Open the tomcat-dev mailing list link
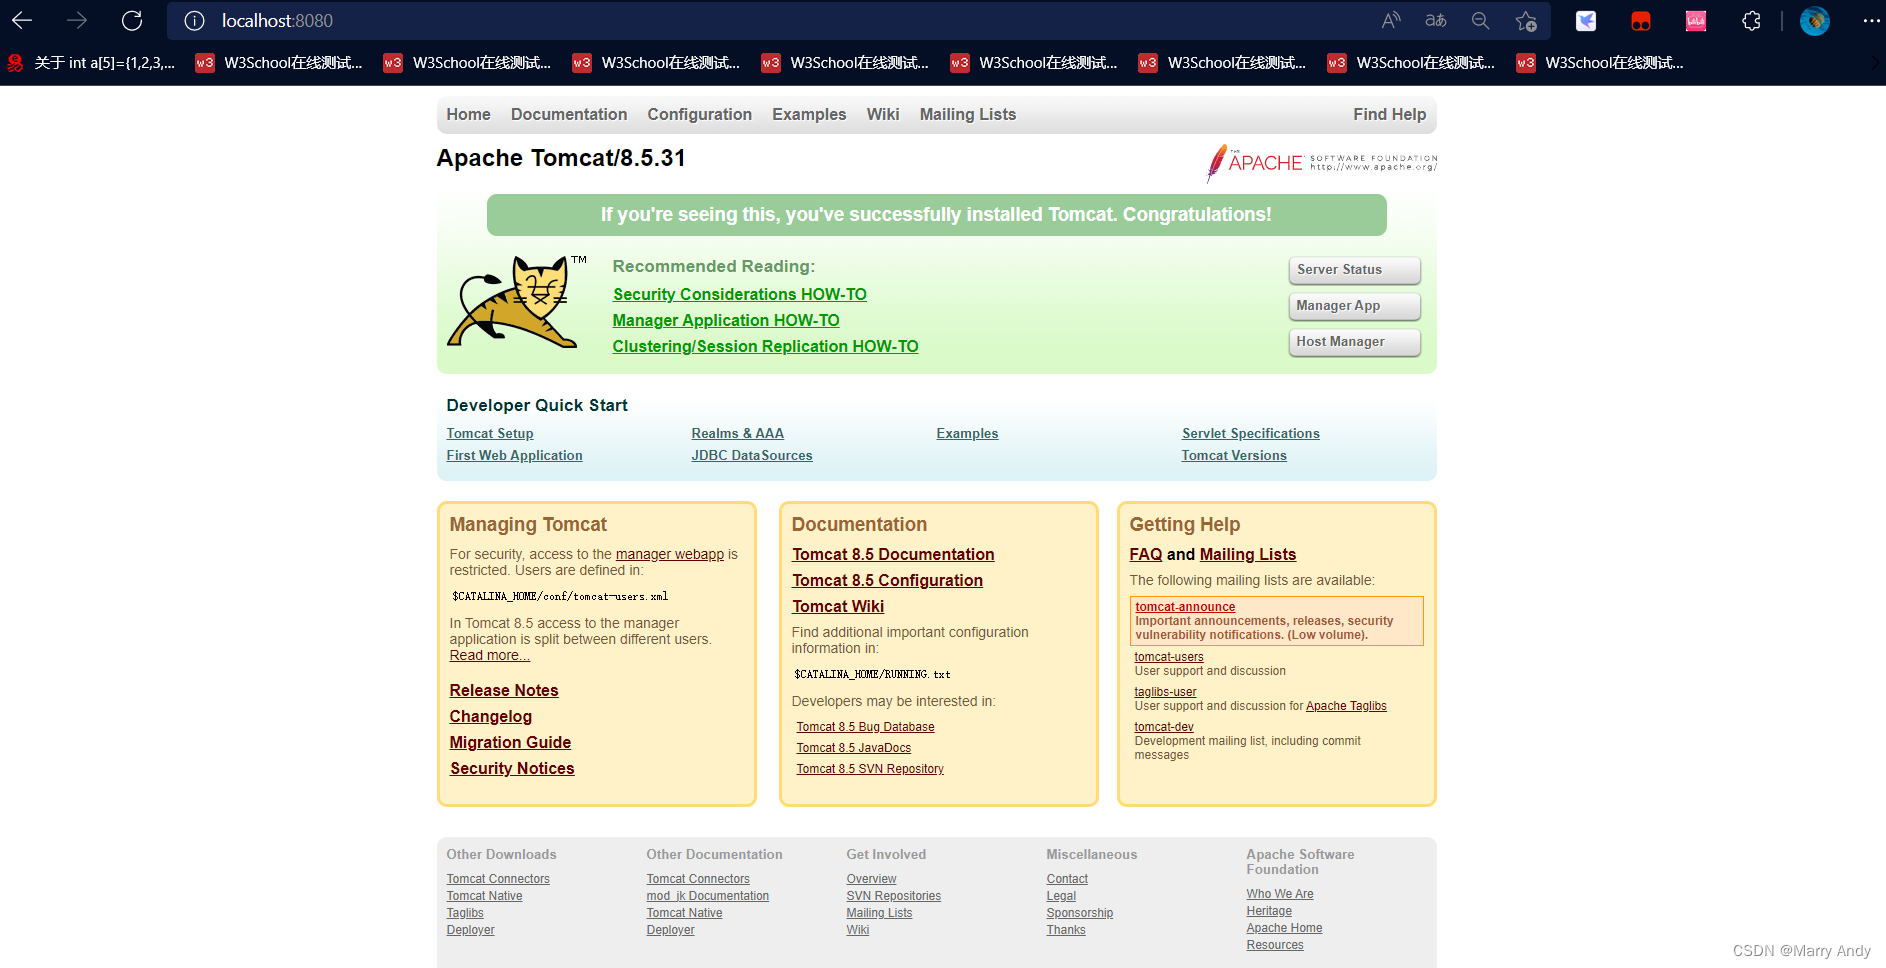The image size is (1886, 968). point(1164,727)
